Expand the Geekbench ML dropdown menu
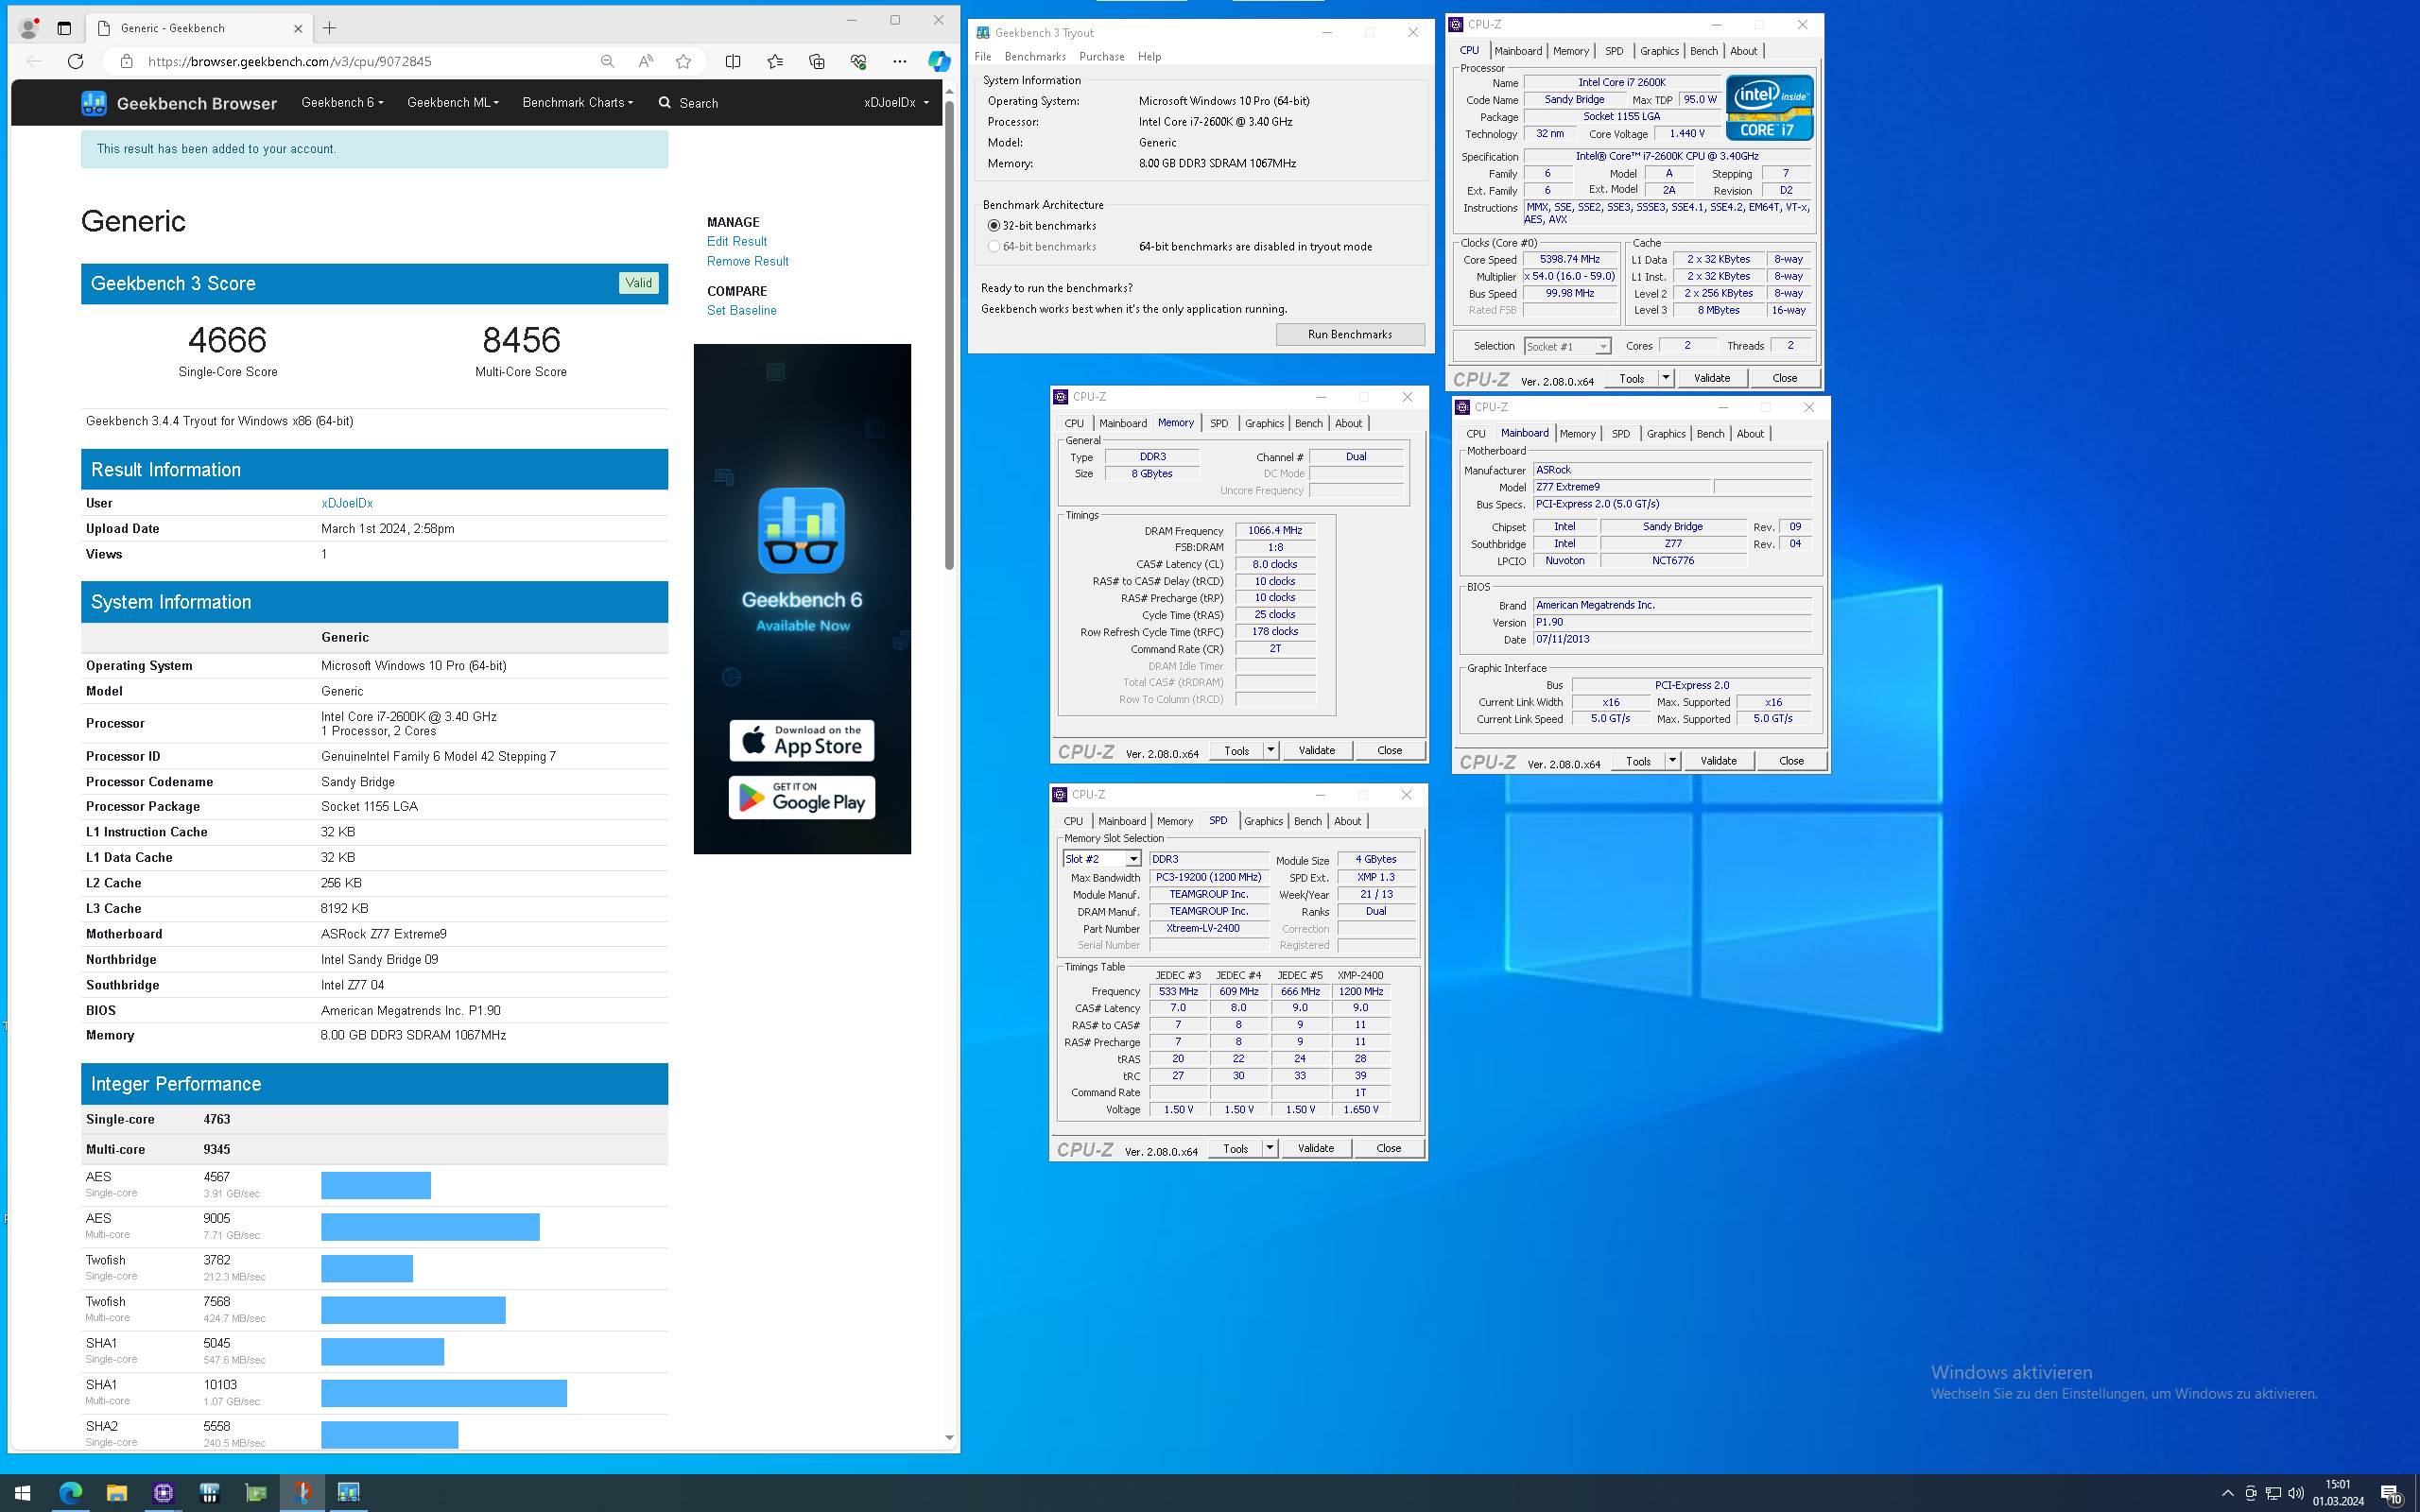This screenshot has width=2420, height=1512. point(453,102)
